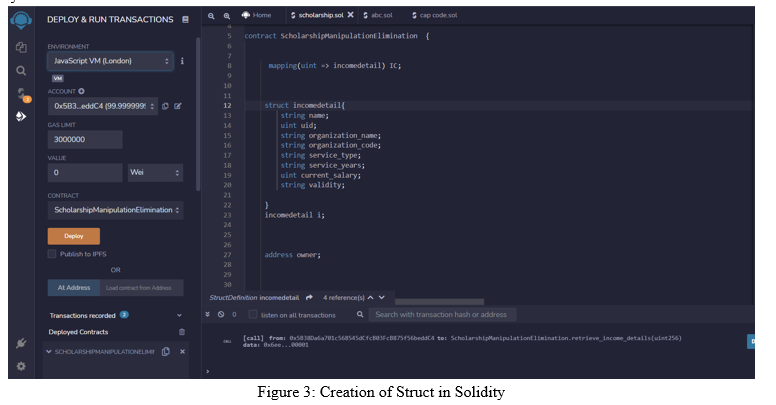Click the 'incomedetail i;' code line
Viewport: 776px width, 405px height.
pyautogui.click(x=294, y=215)
